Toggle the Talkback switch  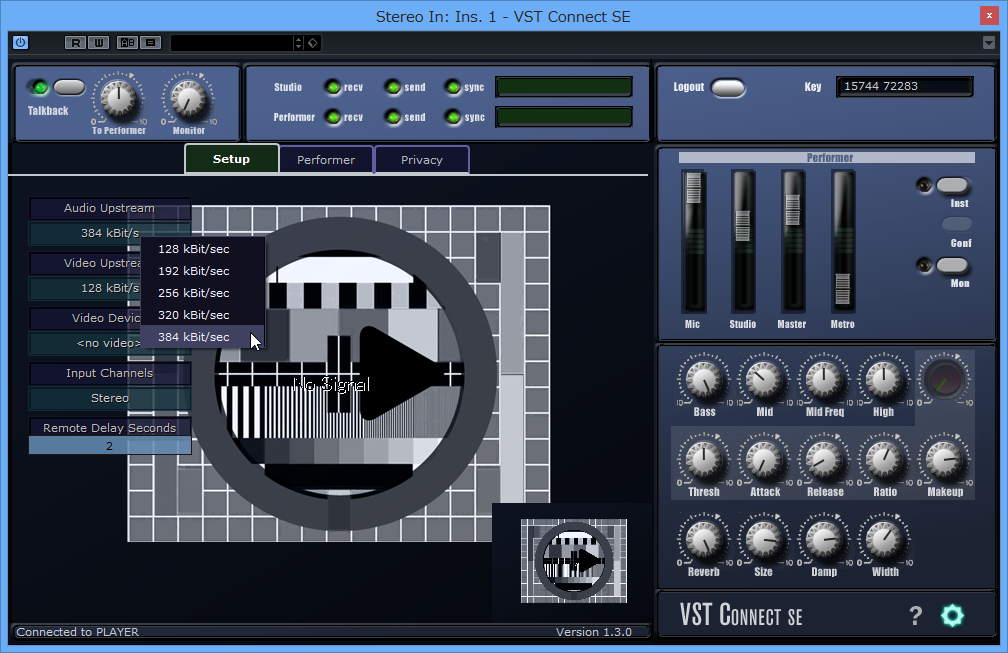(x=69, y=87)
